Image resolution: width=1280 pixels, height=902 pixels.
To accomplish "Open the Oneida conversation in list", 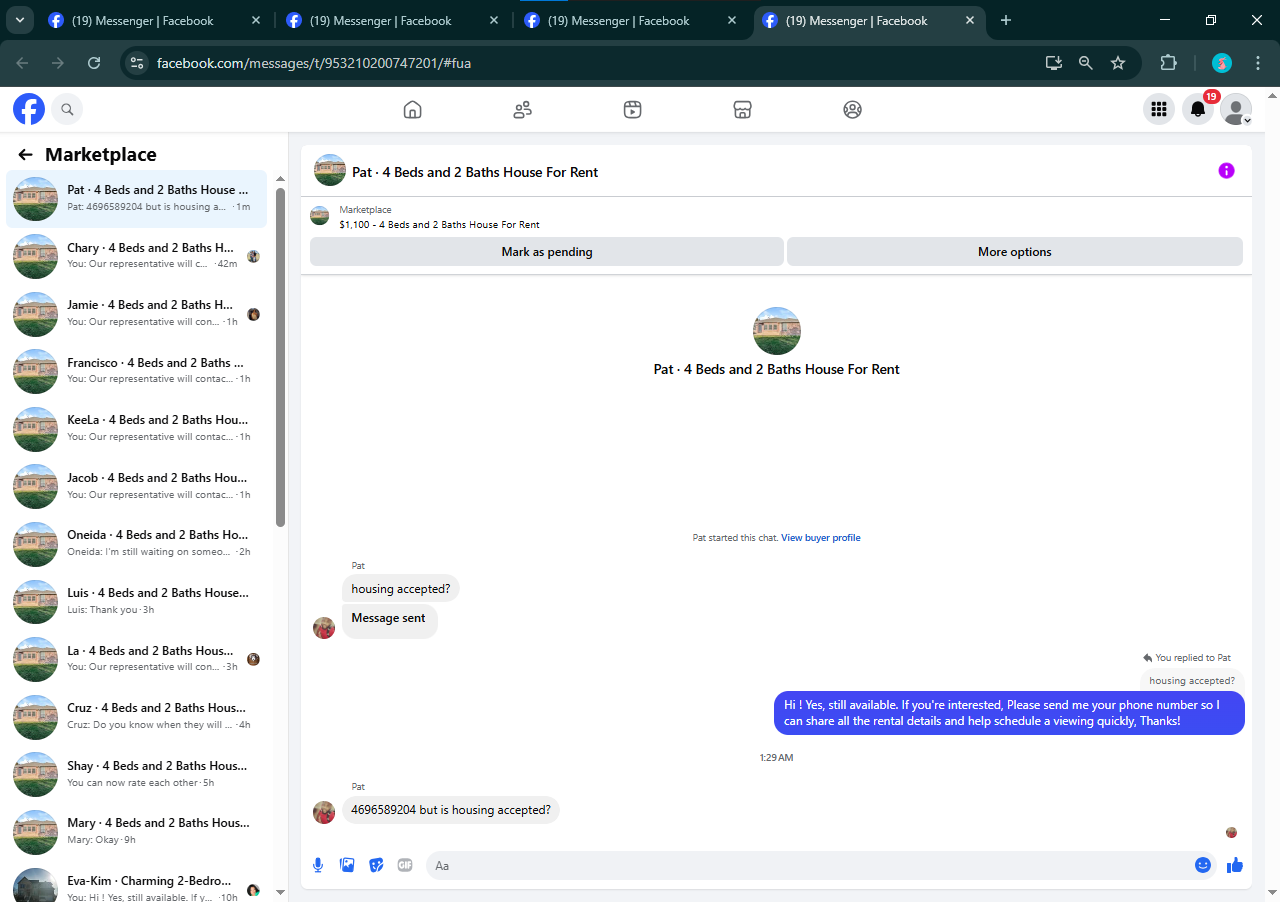I will point(137,543).
